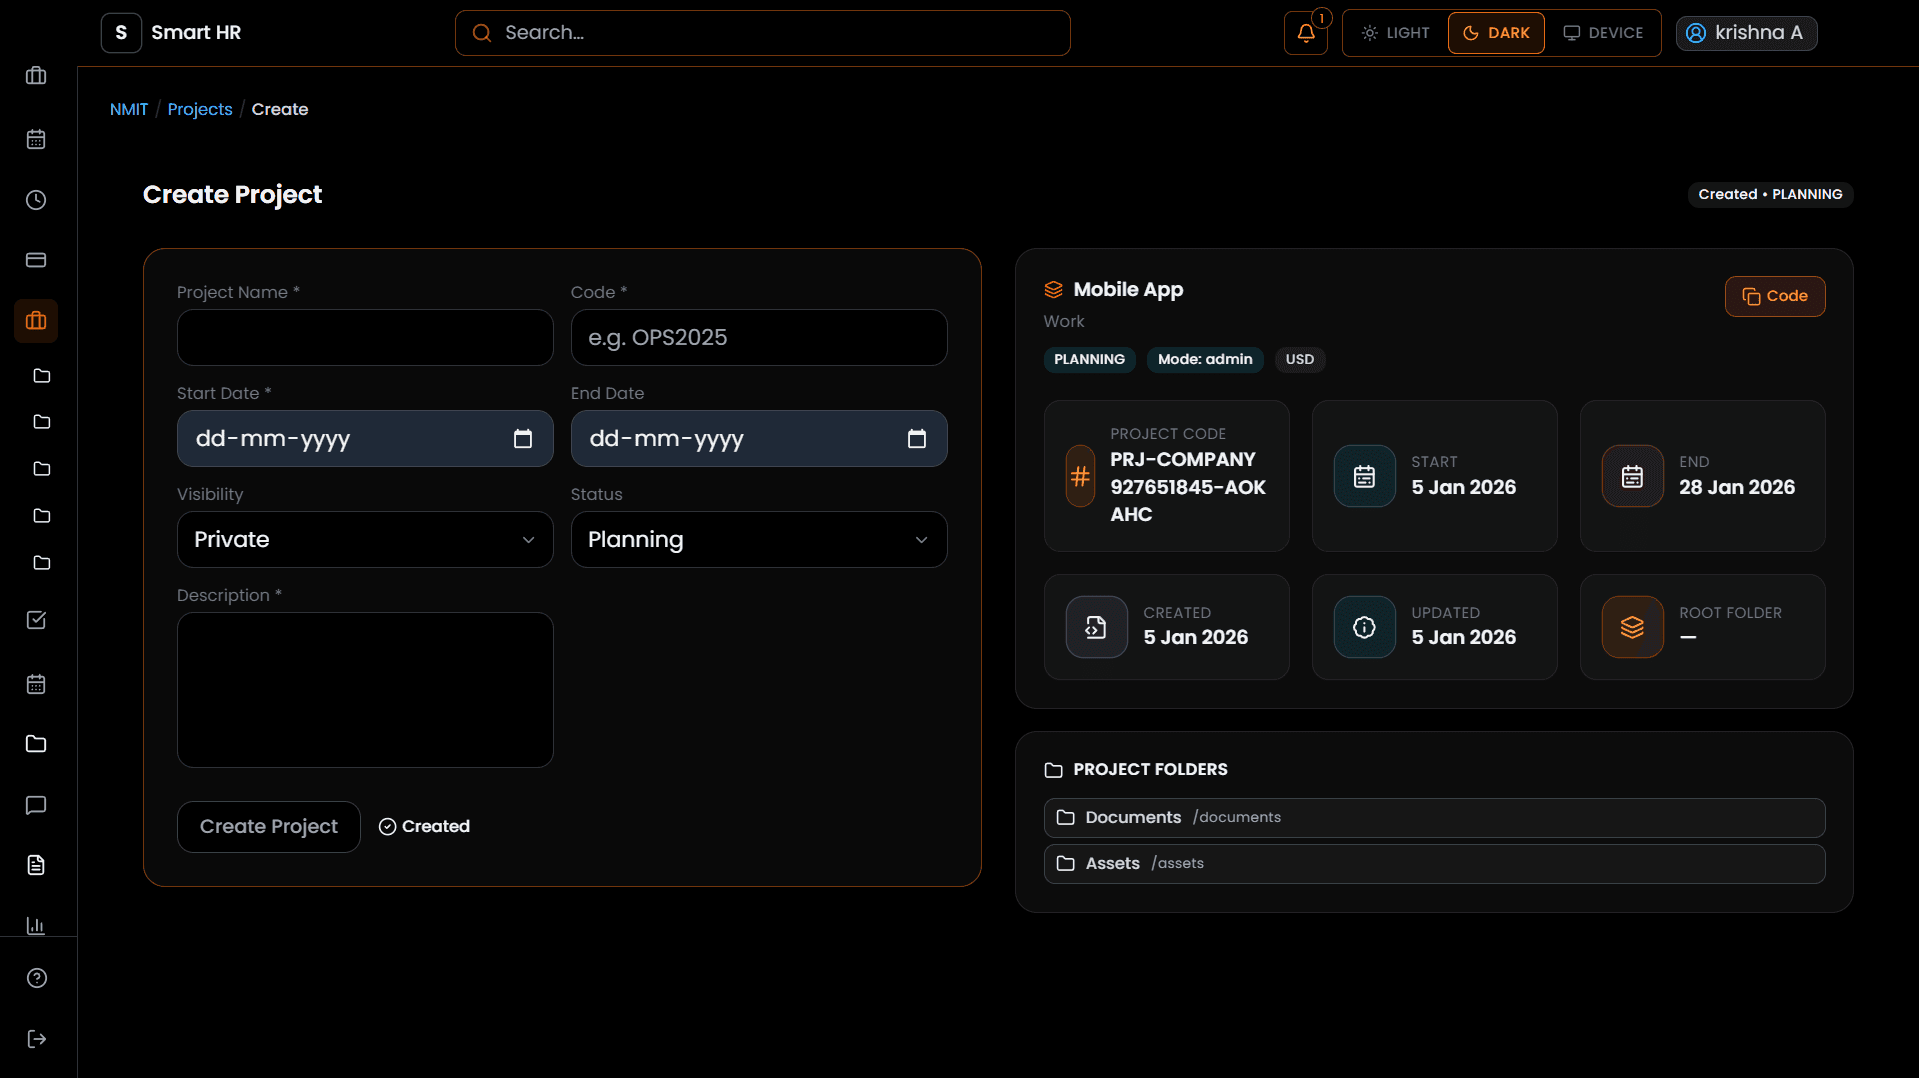This screenshot has height=1078, width=1919.
Task: Click the 'PLANNING' tag under Mobile App
Action: (1089, 360)
